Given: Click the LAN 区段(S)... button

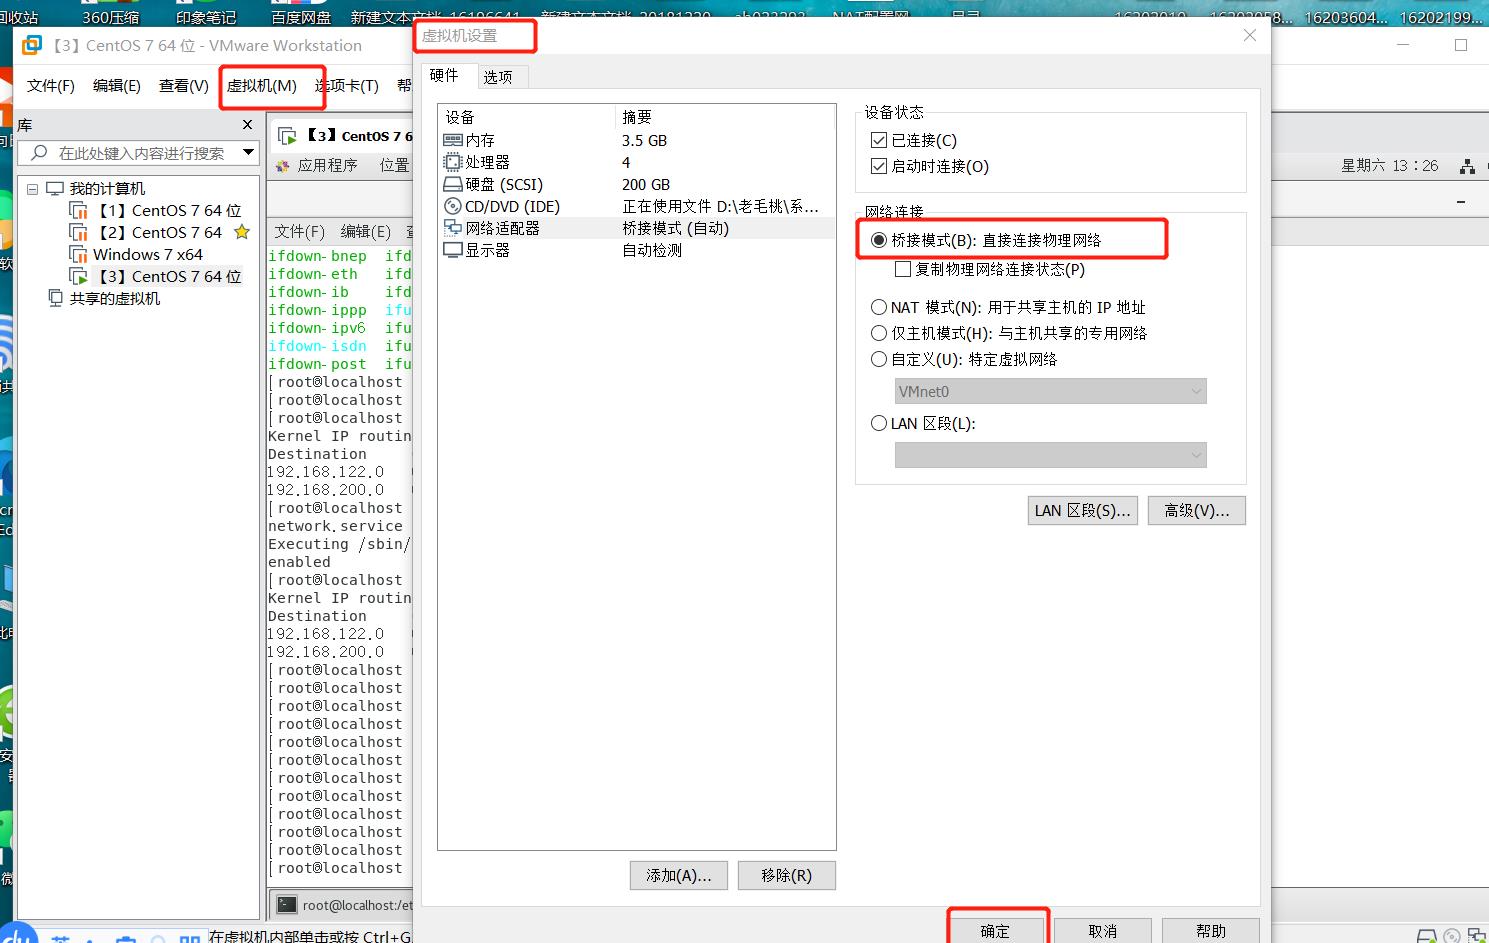Looking at the screenshot, I should click(1083, 510).
